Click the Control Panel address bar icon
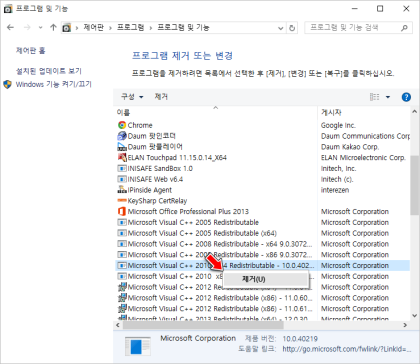Image resolution: width=420 pixels, height=364 pixels. point(67,28)
